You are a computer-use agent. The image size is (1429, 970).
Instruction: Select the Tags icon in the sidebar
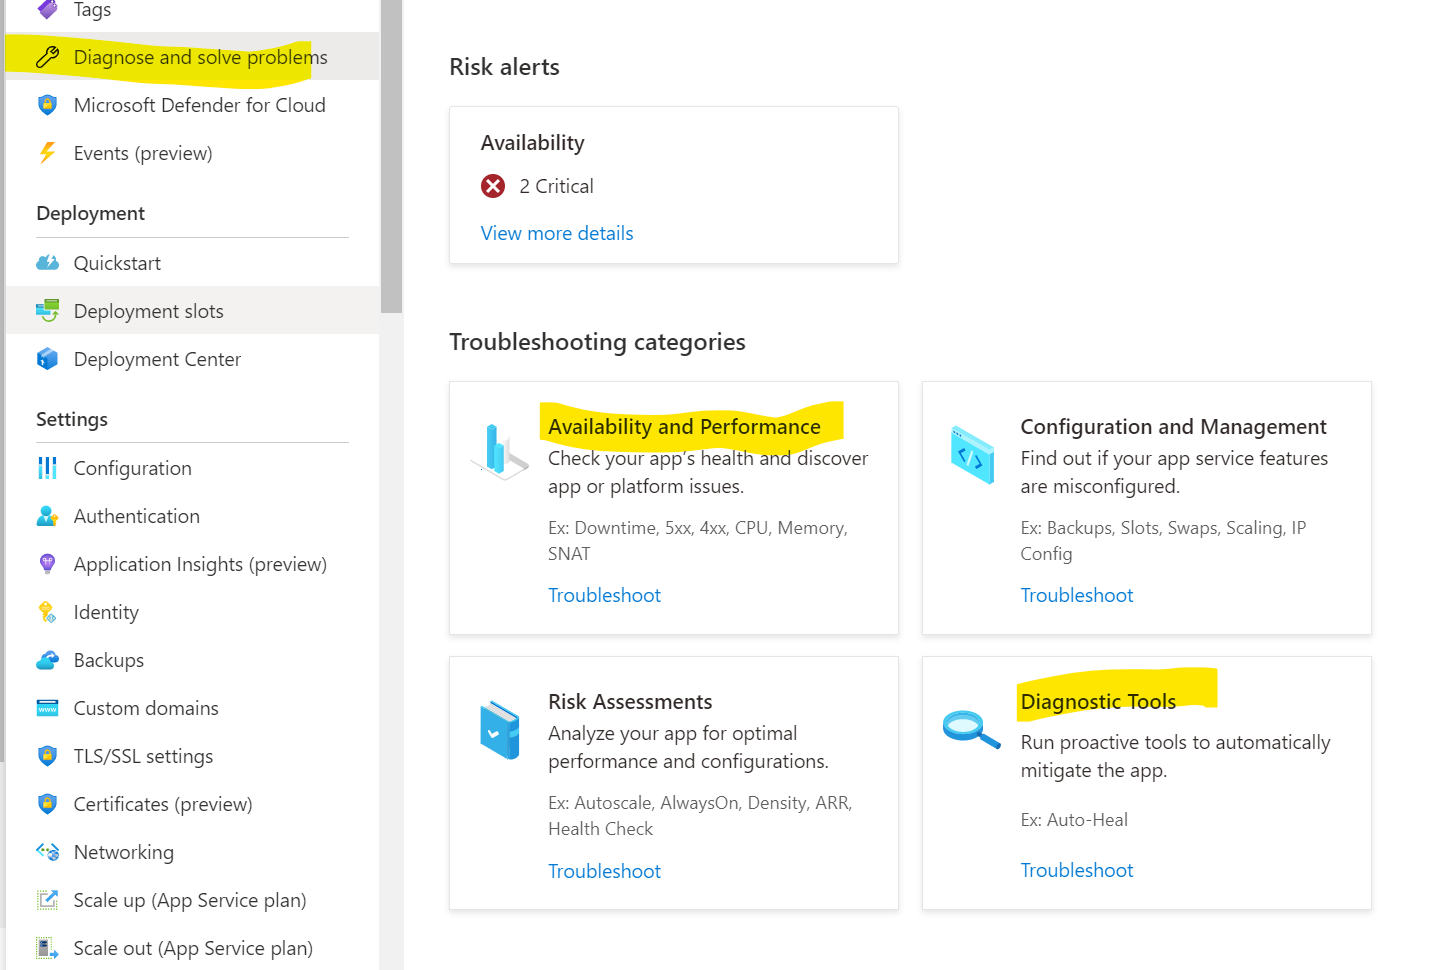click(x=47, y=10)
